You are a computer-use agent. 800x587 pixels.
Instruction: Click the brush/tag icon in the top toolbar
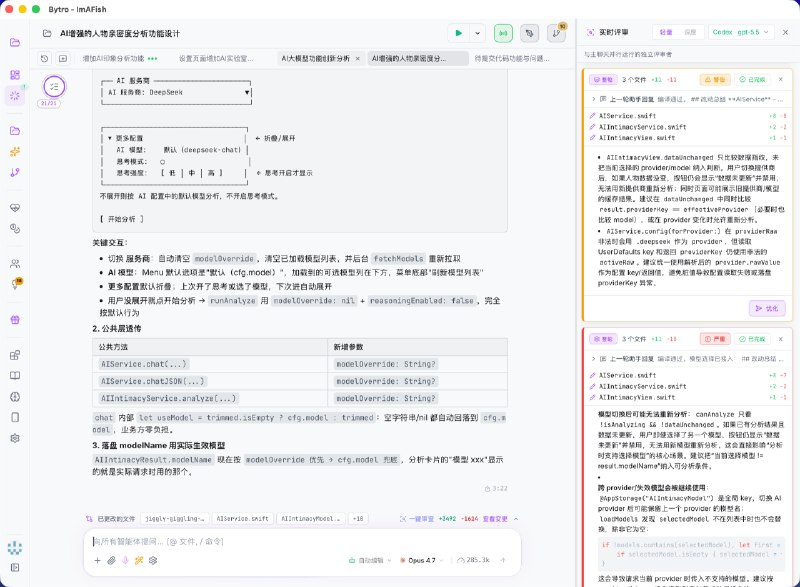tap(529, 33)
